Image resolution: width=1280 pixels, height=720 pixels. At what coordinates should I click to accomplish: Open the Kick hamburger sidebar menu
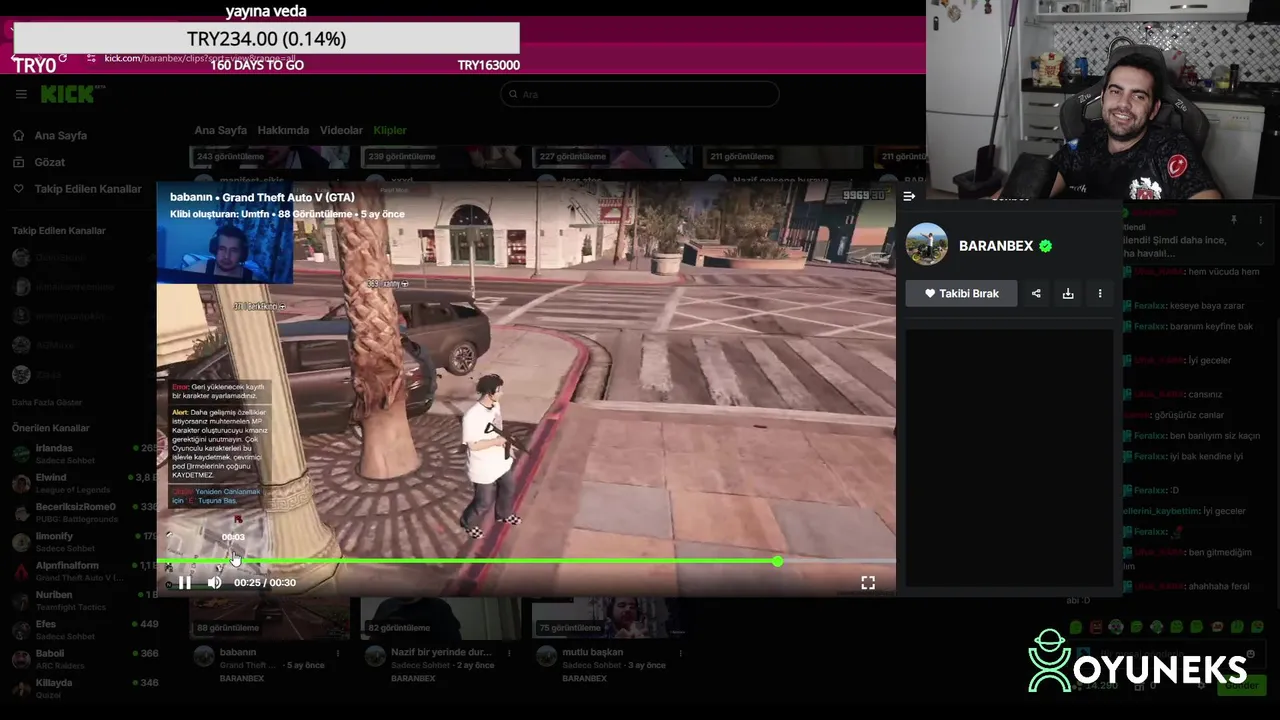21,94
